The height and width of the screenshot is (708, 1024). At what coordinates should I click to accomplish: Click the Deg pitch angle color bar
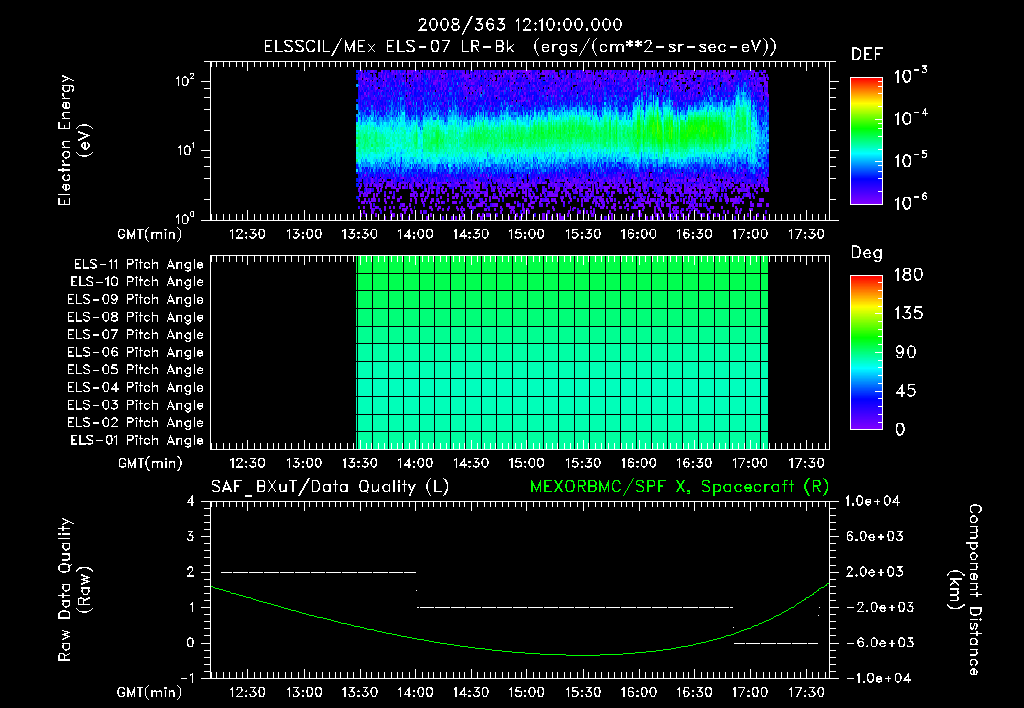(x=866, y=353)
